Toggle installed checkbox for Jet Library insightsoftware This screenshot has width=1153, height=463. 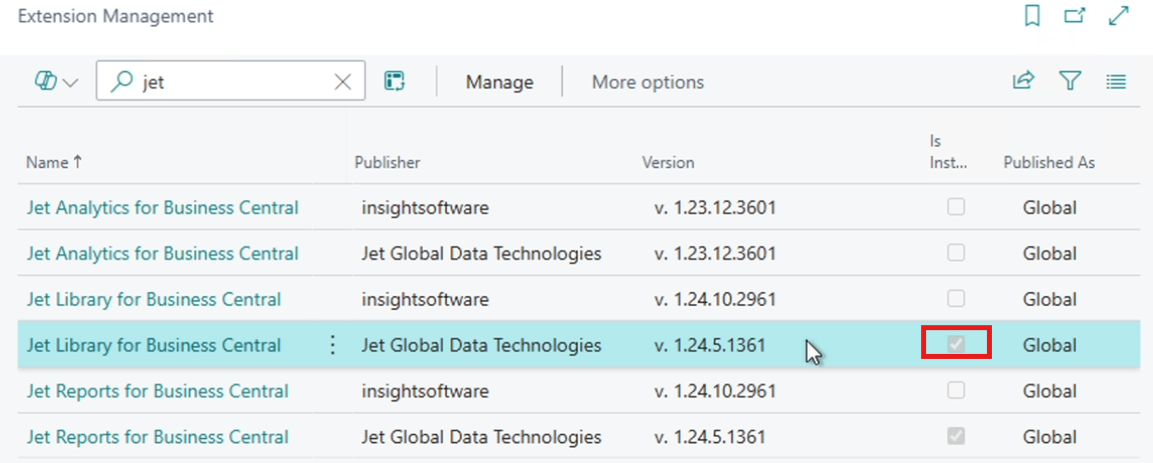pos(956,298)
